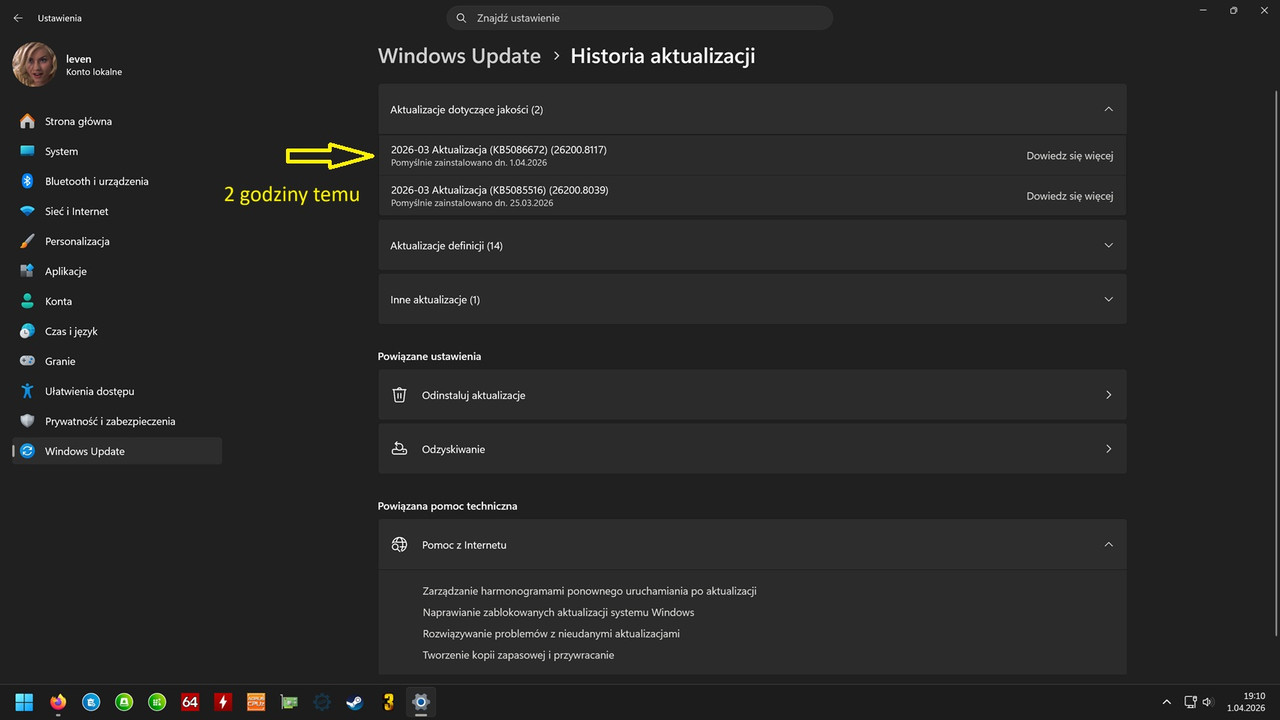Open System settings icon in sidebar
This screenshot has width=1280, height=720.
27,151
